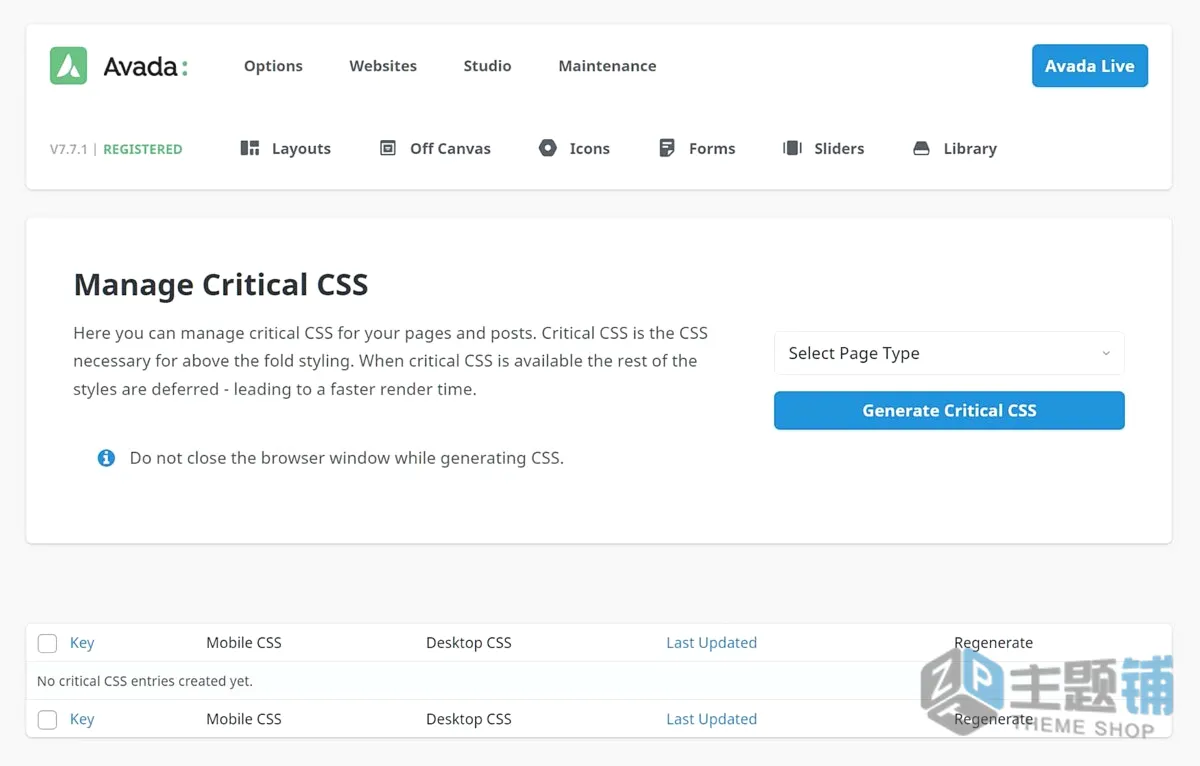The image size is (1200, 766).
Task: Sort by Key in table footer
Action: click(82, 719)
